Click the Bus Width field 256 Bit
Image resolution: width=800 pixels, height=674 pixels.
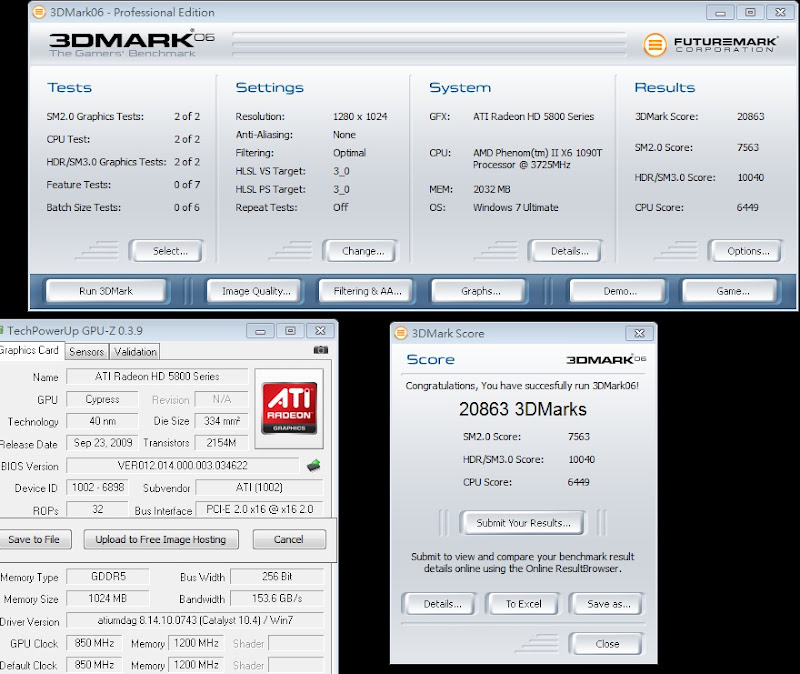point(277,577)
